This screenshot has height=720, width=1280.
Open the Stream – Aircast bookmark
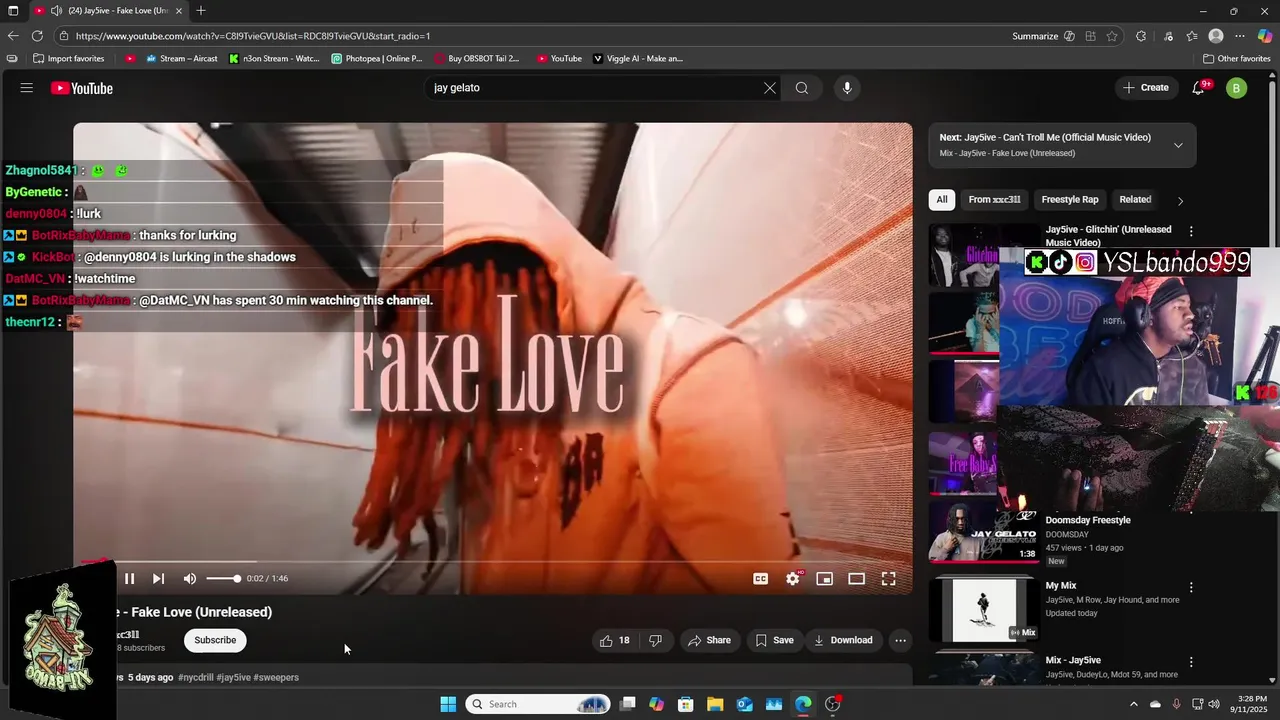pos(182,59)
